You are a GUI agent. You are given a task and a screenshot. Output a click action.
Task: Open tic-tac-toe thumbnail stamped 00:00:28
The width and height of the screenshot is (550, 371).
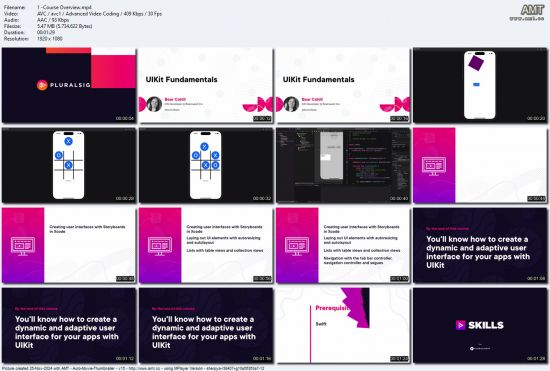click(69, 165)
